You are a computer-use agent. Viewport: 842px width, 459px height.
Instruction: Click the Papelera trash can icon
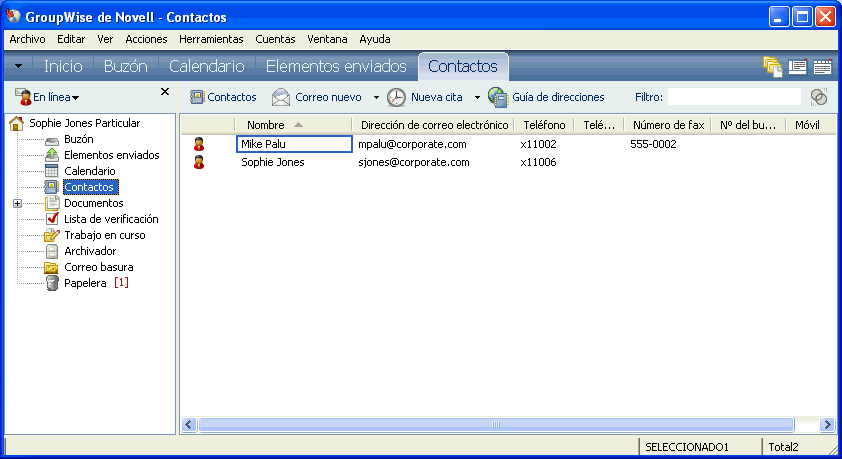pyautogui.click(x=52, y=283)
